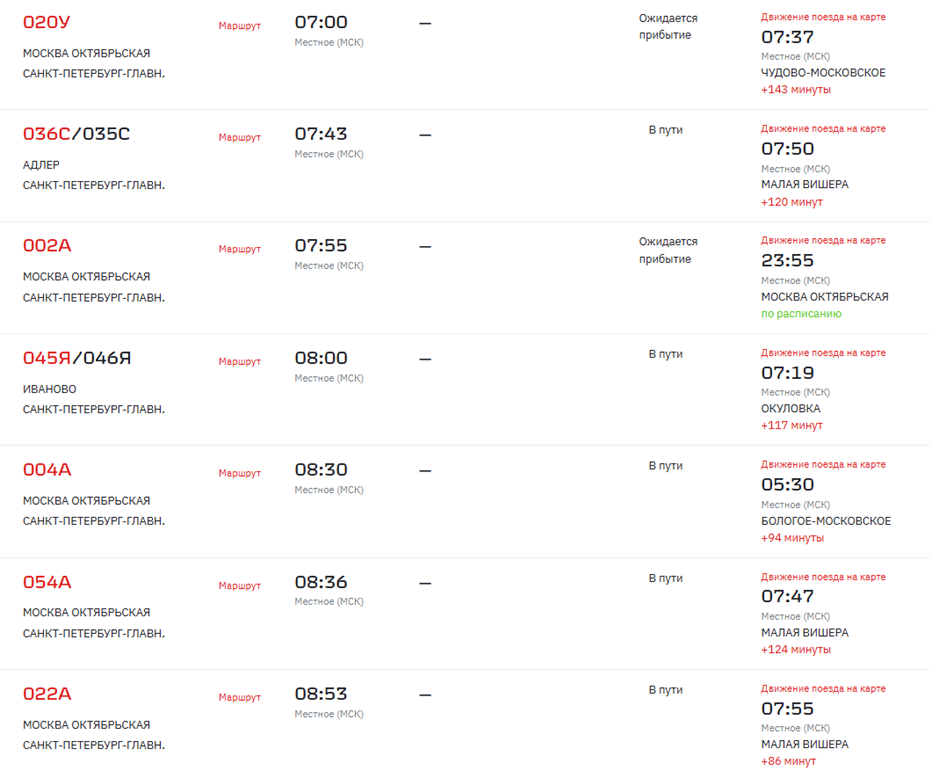Show train 054А movement on map

coord(822,577)
